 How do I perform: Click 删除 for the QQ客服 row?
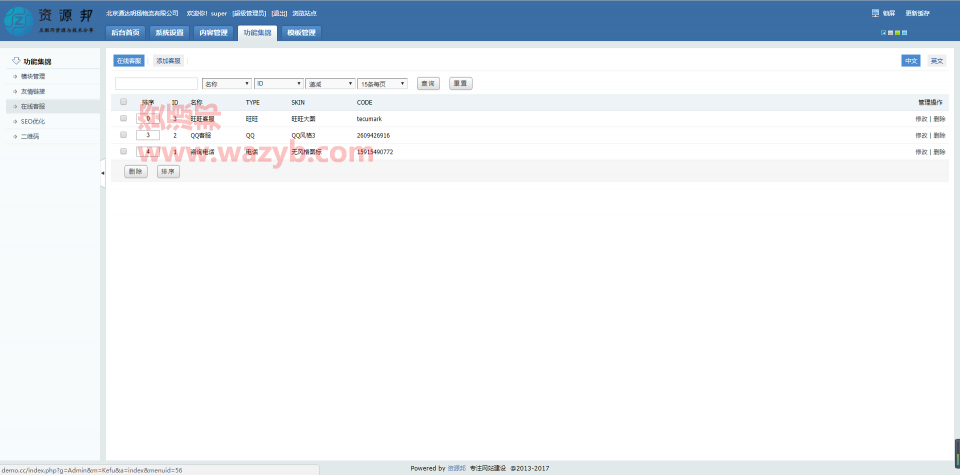point(939,135)
